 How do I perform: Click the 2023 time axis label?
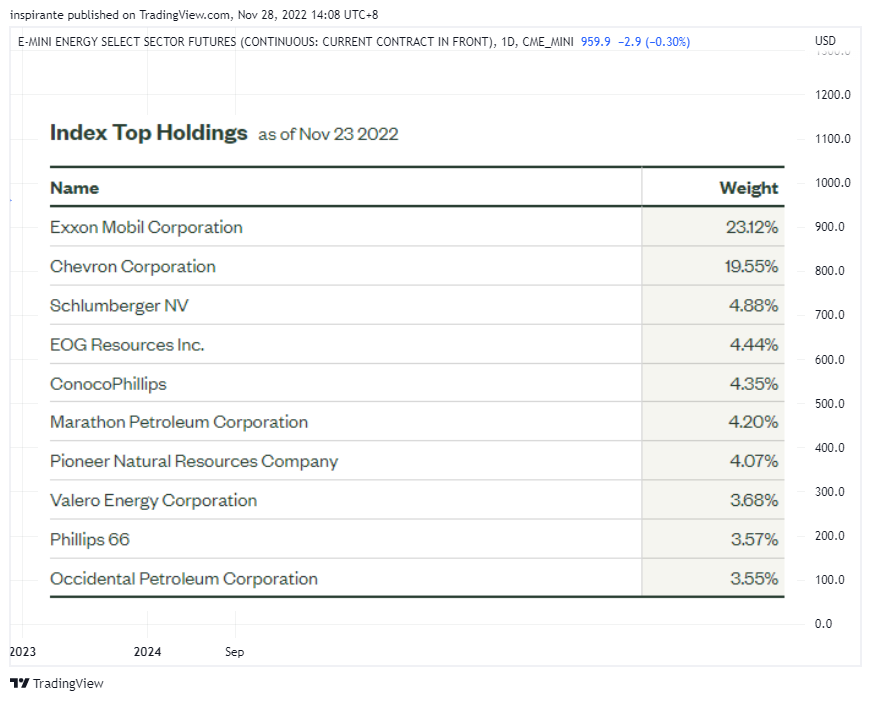pyautogui.click(x=23, y=652)
